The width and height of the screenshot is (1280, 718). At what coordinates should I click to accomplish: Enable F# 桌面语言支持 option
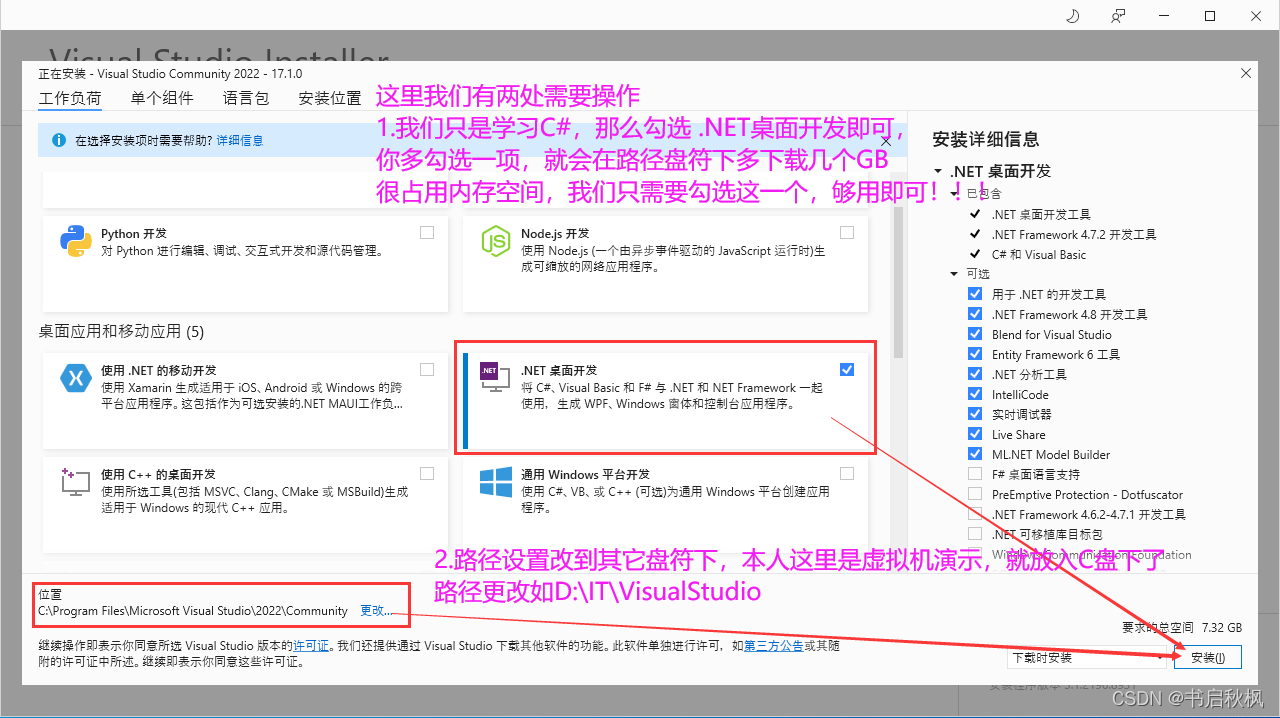[x=975, y=474]
